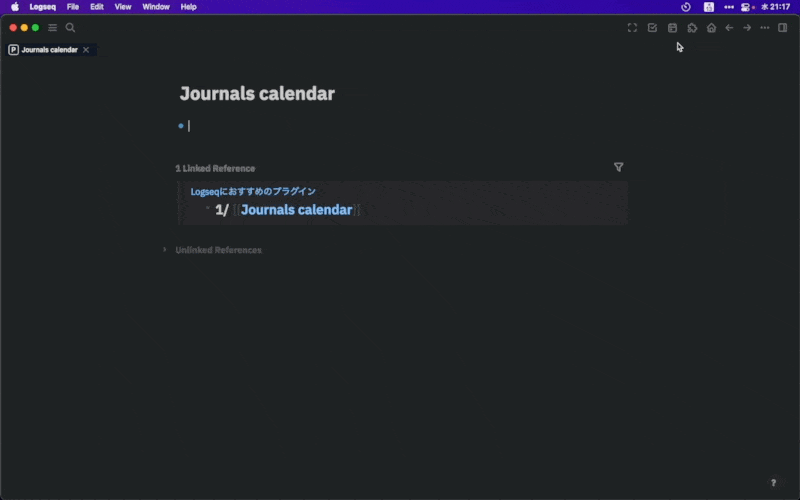Click the blue bullet of the empty block
Screen dimensions: 800x500
pos(181,126)
